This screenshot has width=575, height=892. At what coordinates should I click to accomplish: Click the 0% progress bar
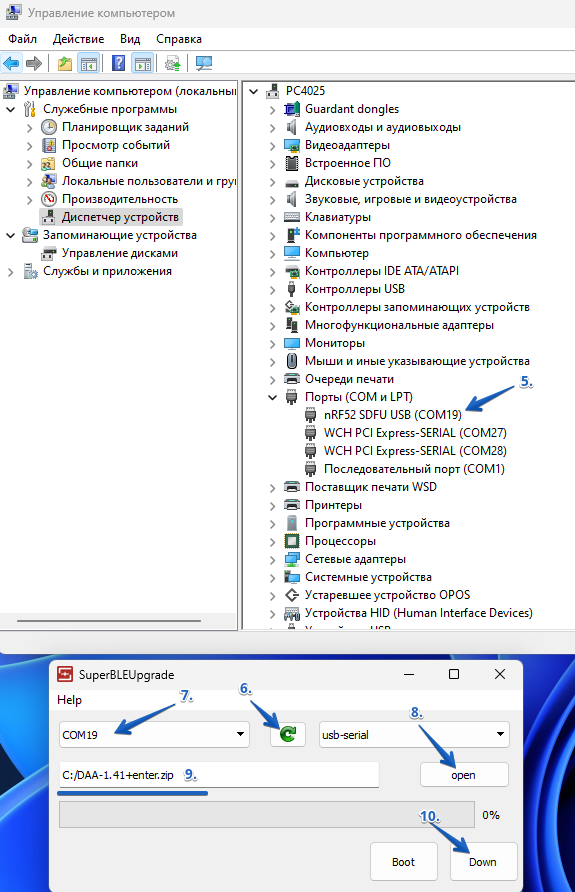tap(267, 815)
